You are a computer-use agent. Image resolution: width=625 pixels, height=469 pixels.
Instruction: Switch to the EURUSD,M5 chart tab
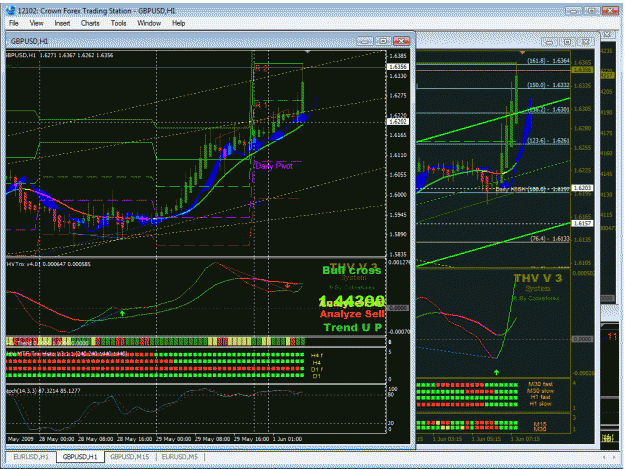[180, 457]
